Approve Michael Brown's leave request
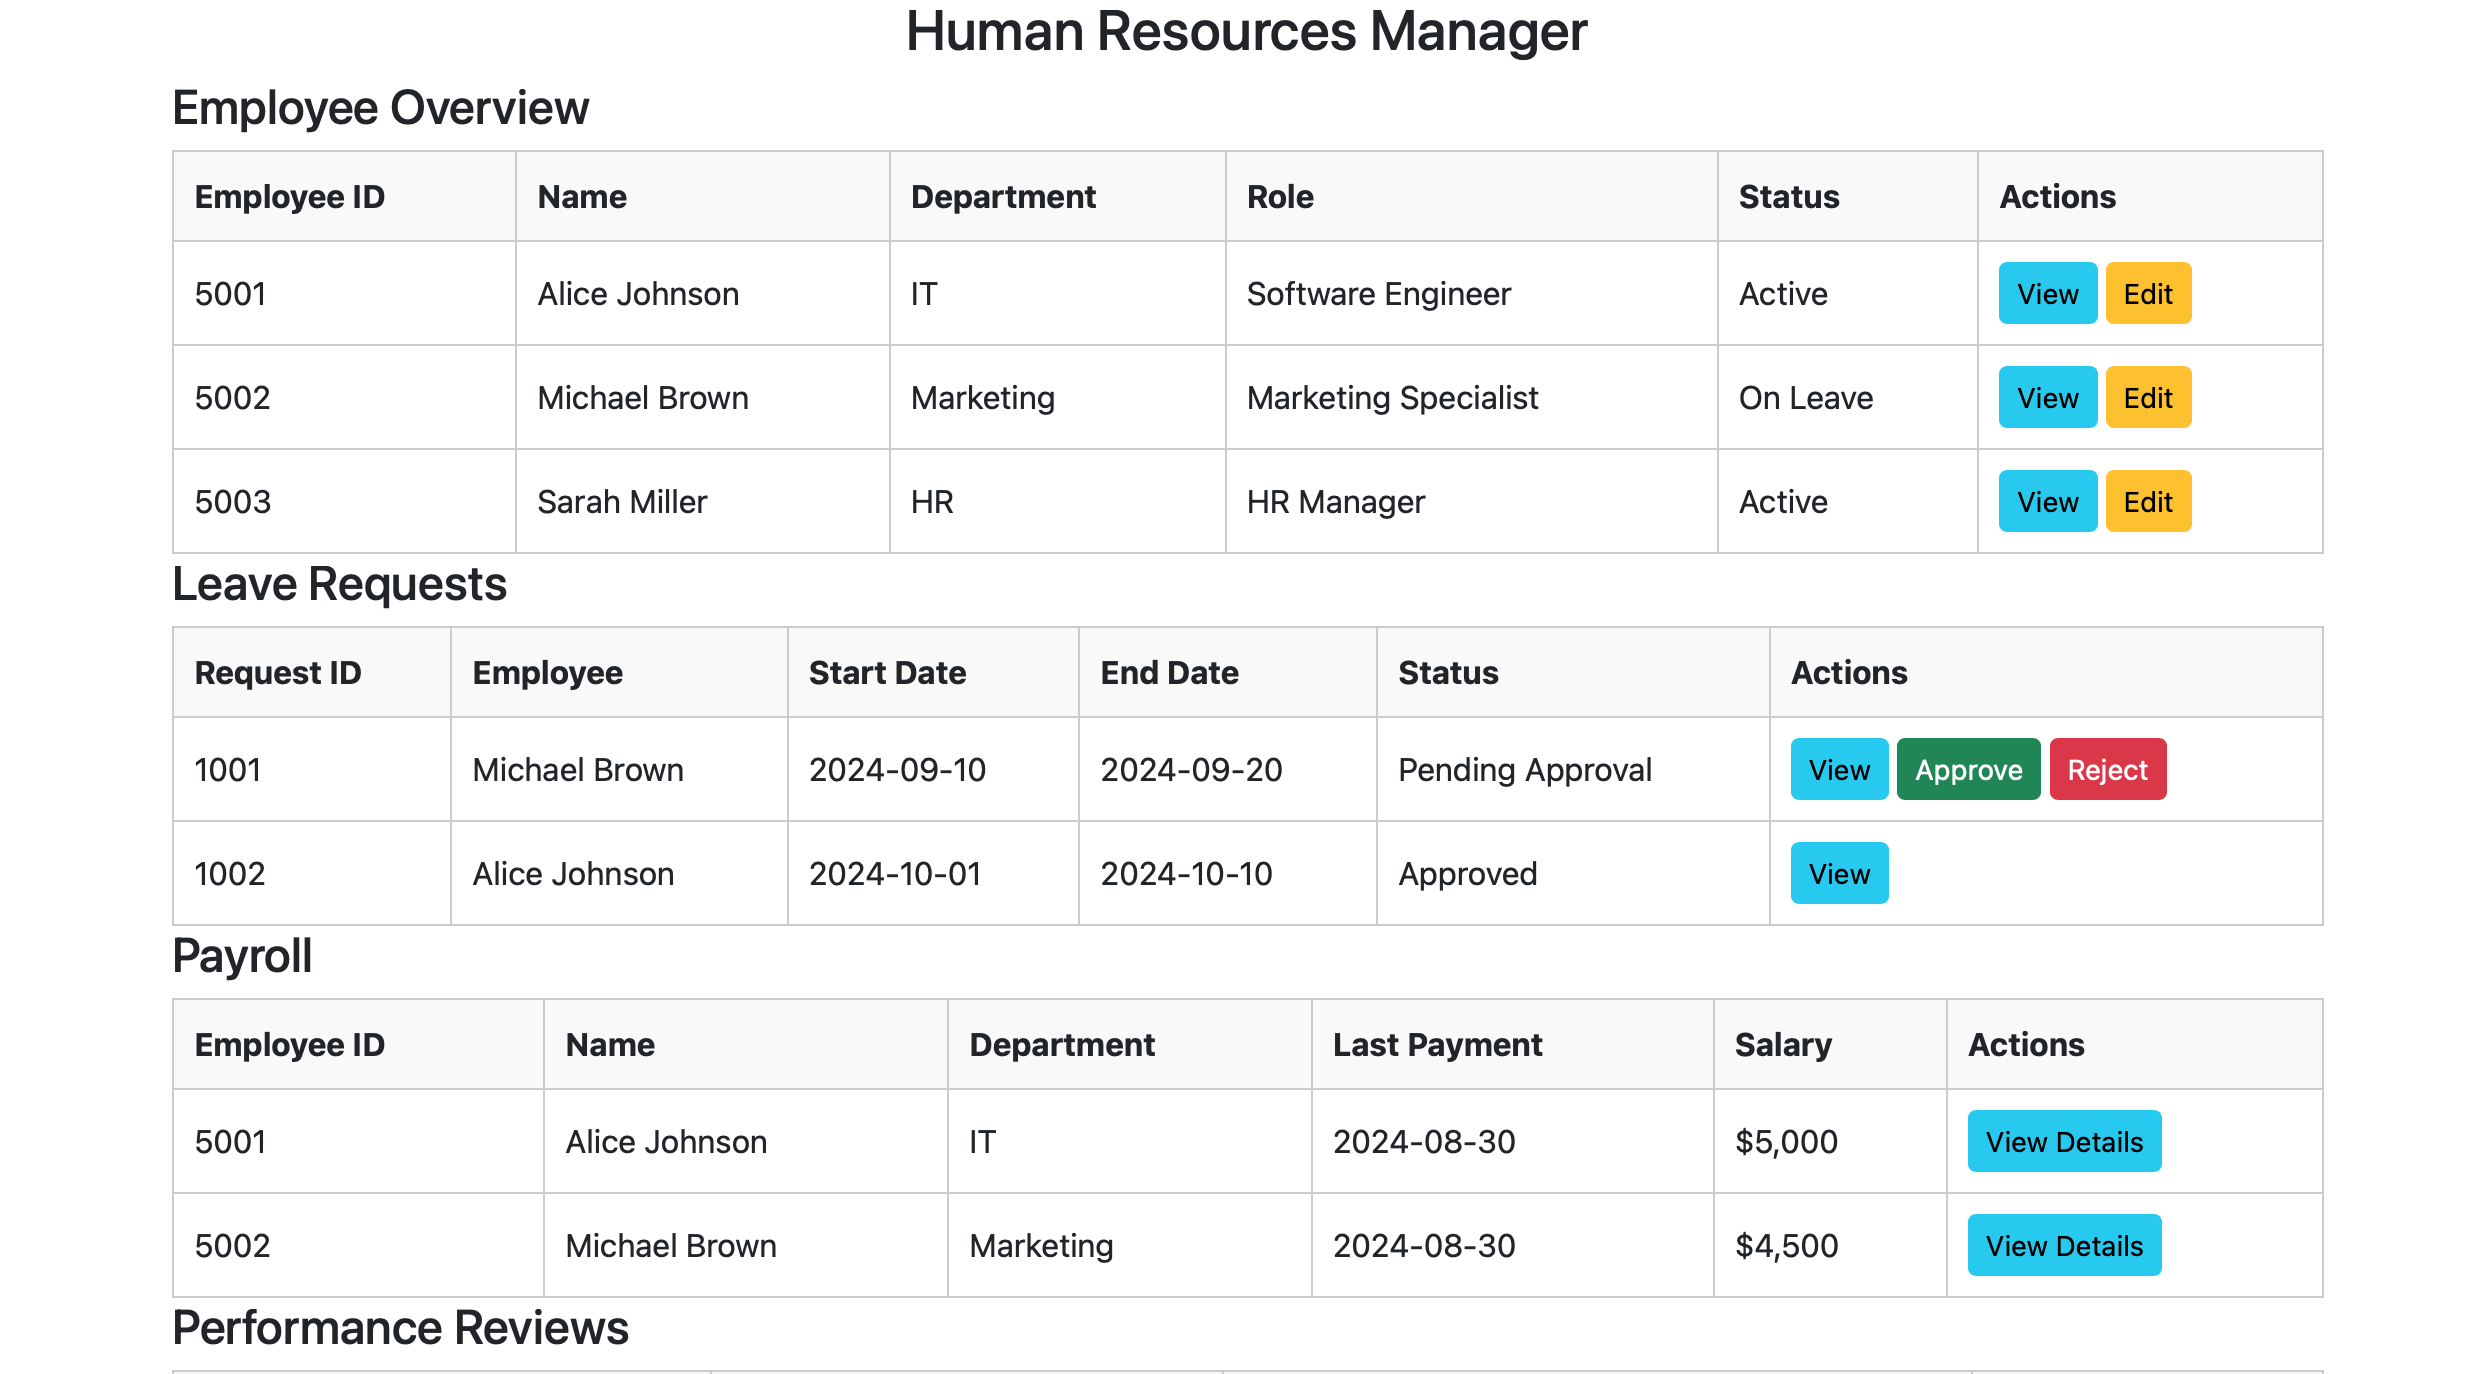Viewport: 2478px width, 1374px height. (x=1967, y=770)
